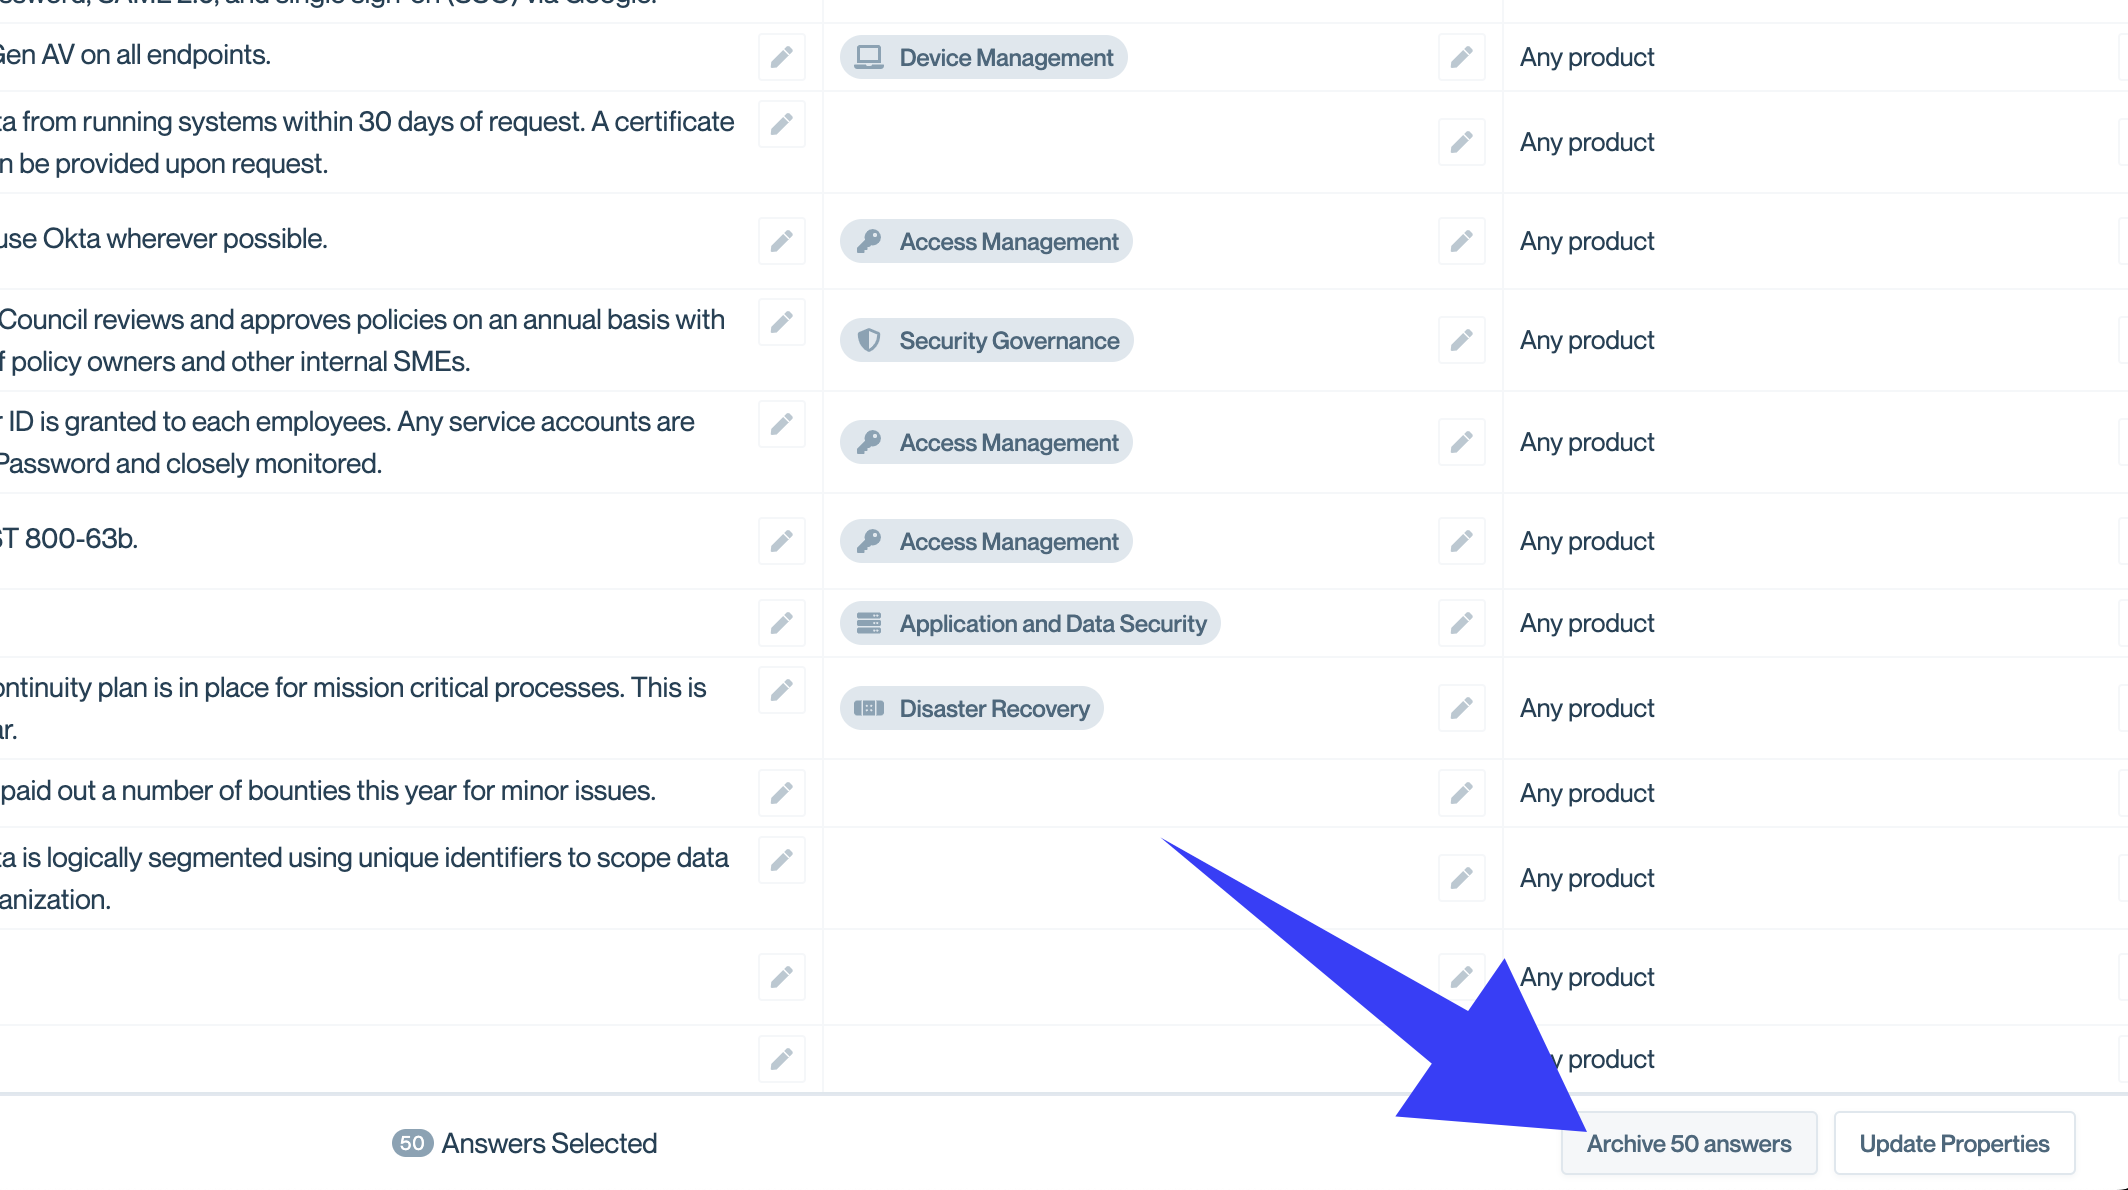Click the Security Governance shield icon
This screenshot has height=1190, width=2128.
pos(871,341)
